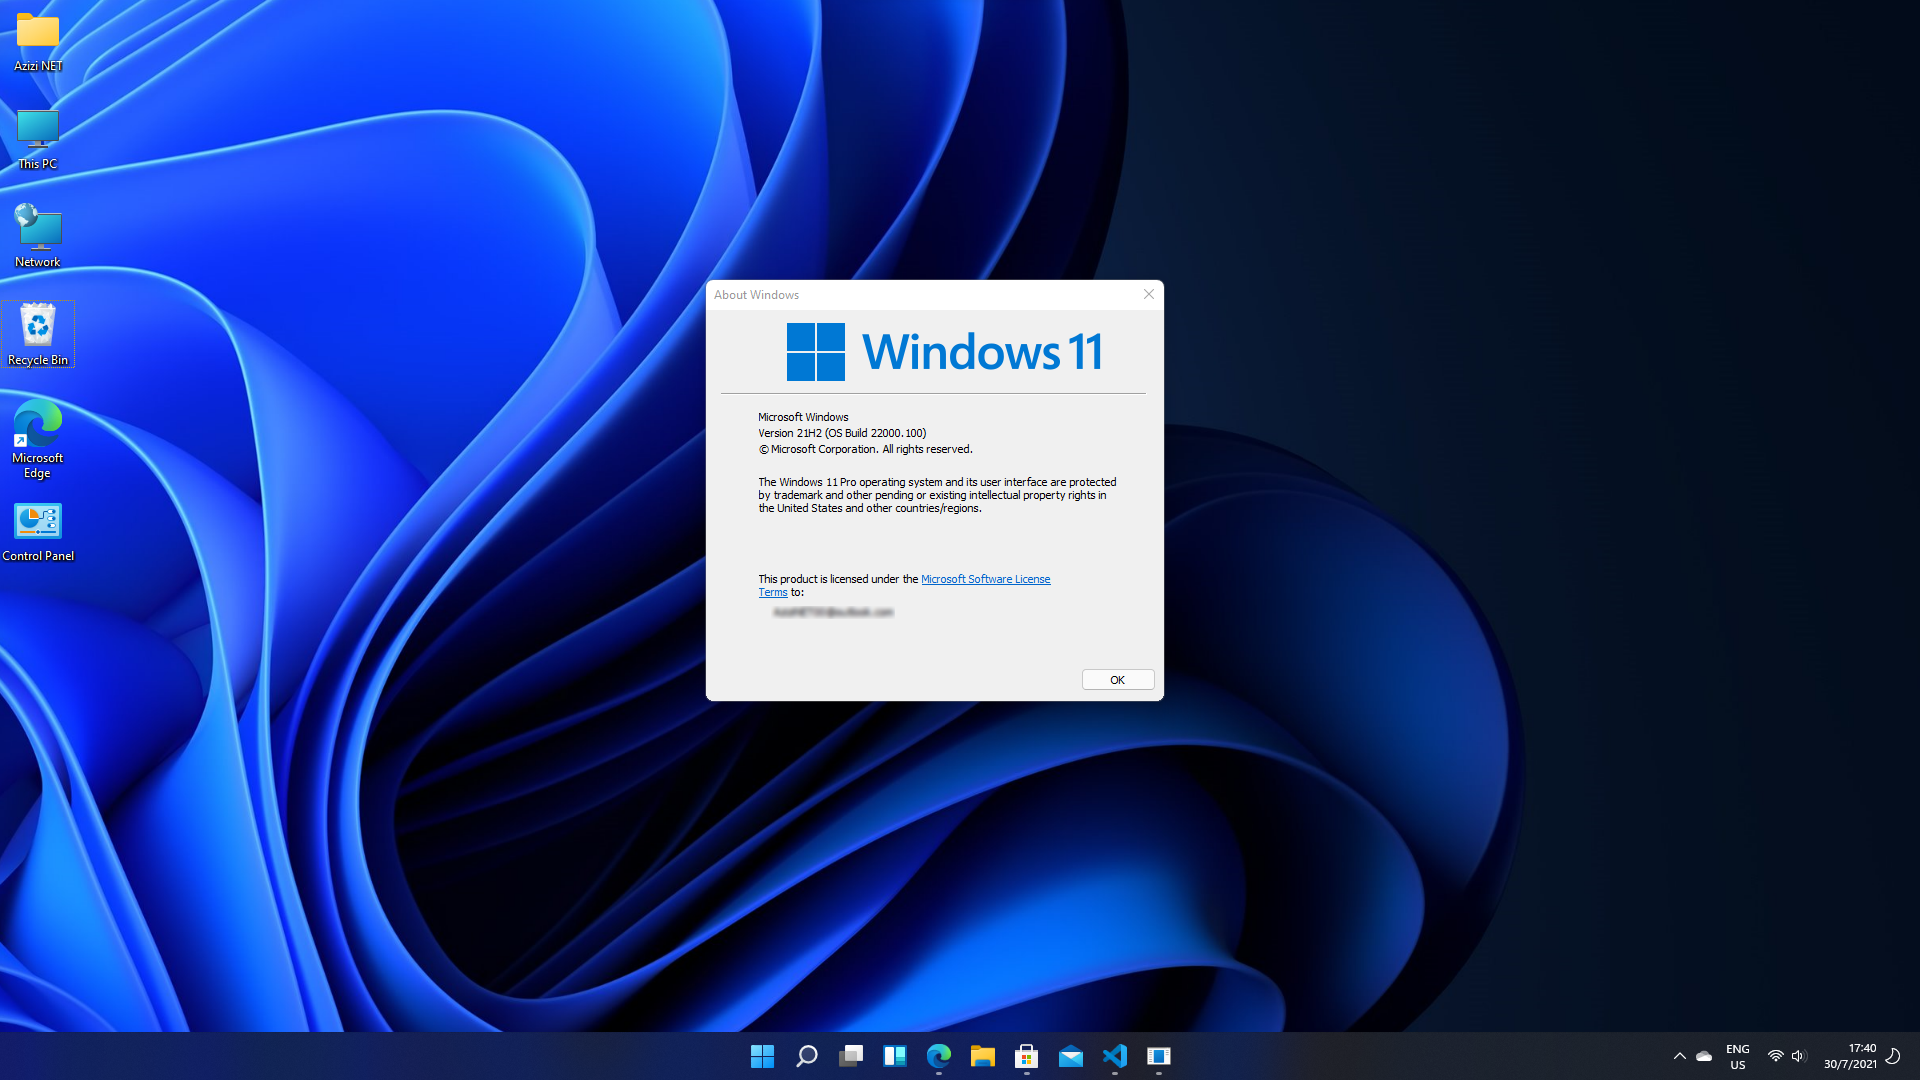Click the 'Terms' link in license text
This screenshot has height=1080, width=1920.
[x=773, y=592]
